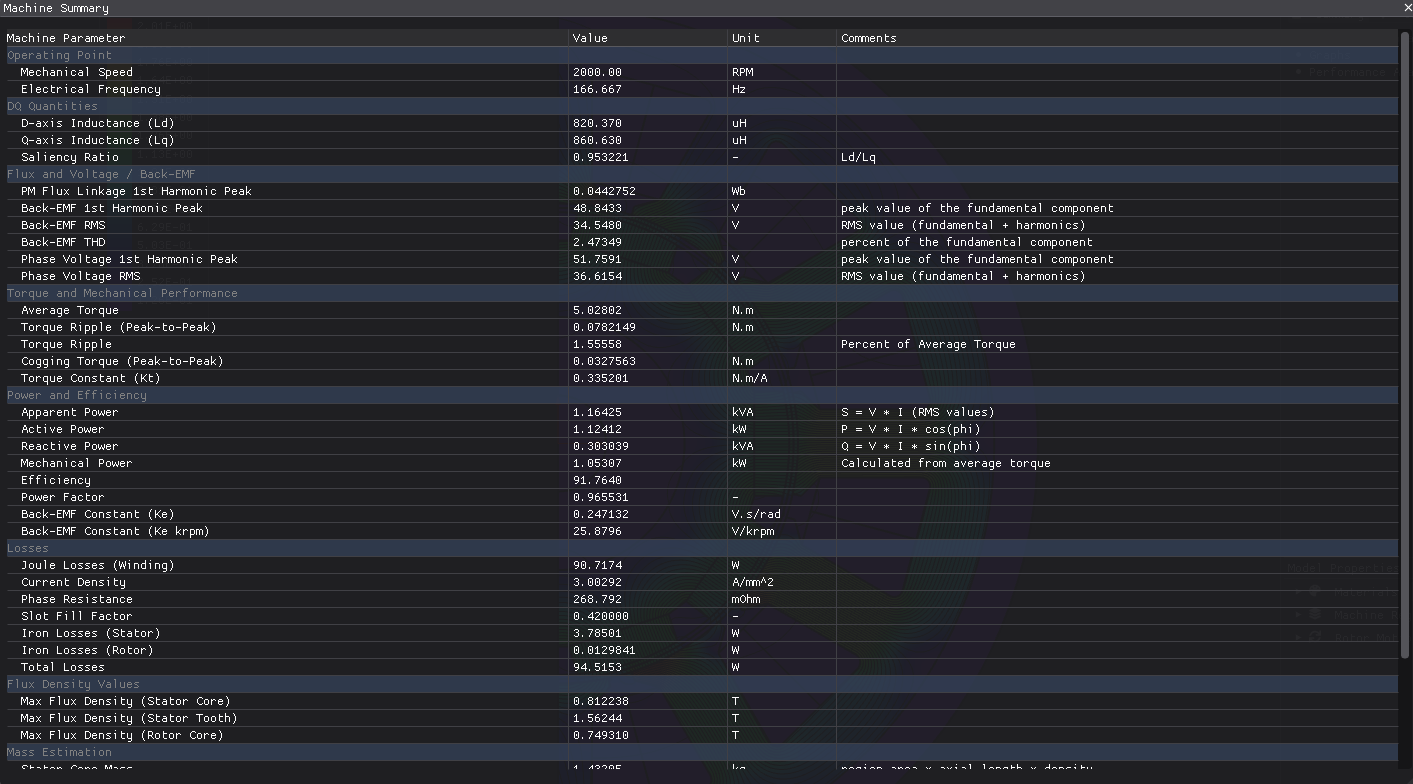This screenshot has width=1413, height=784.
Task: Click the 'Percent of Average Torque' comment
Action: (x=928, y=344)
